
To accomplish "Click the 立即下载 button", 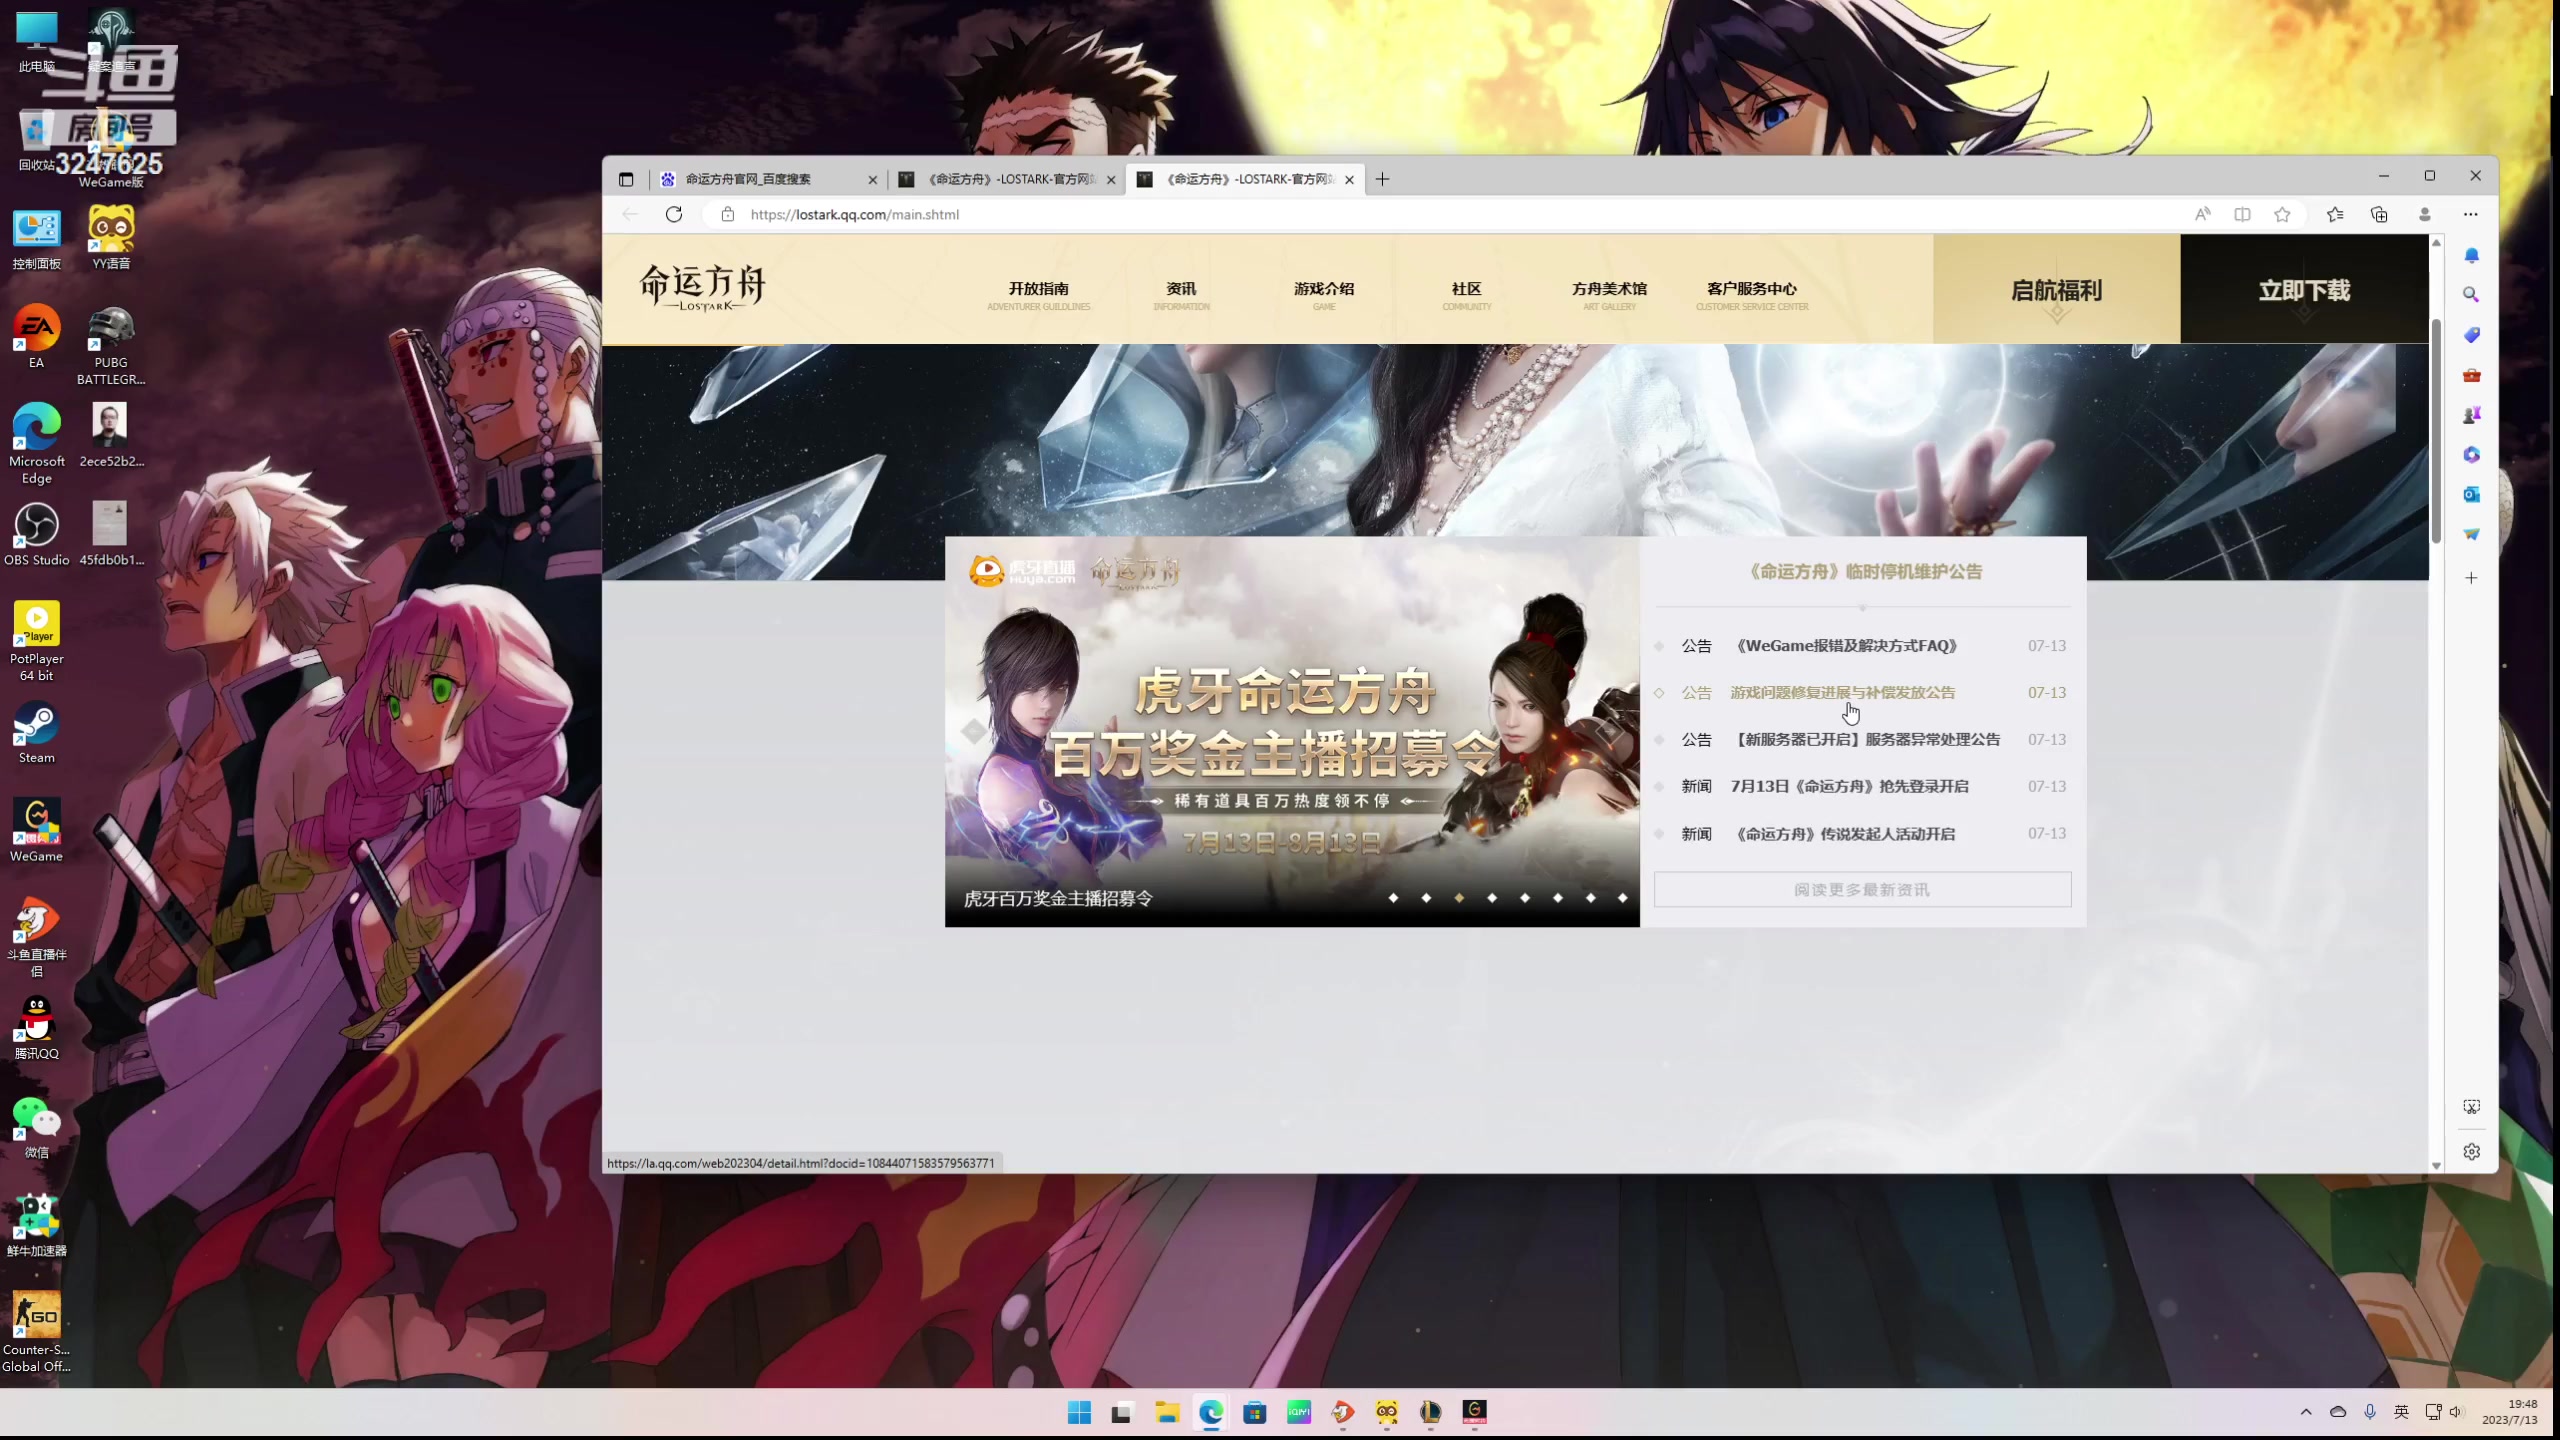I will 2304,289.
